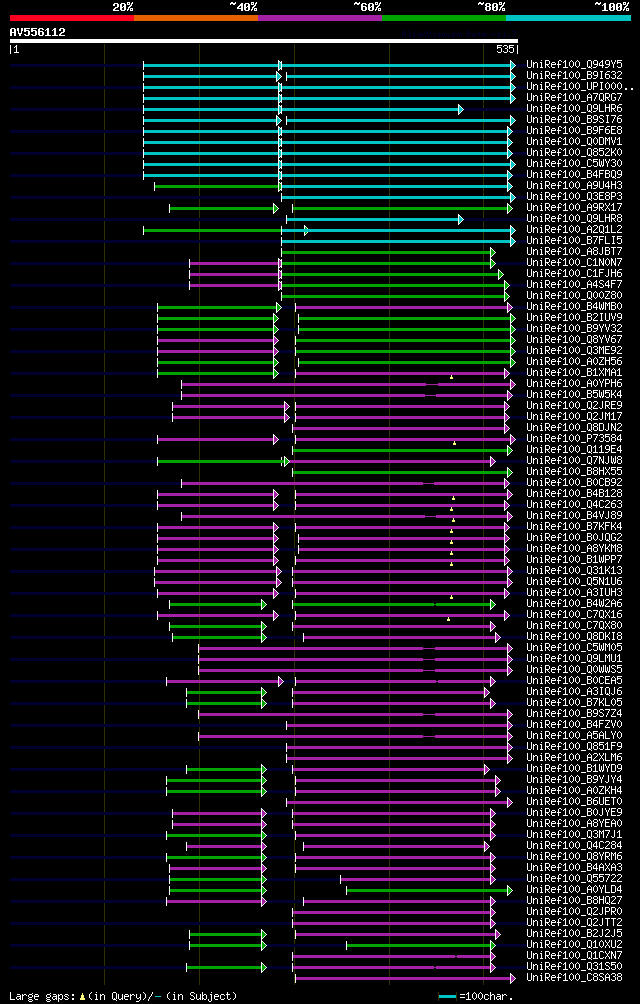Select hit label UniRef100_C7QX80

574,626
